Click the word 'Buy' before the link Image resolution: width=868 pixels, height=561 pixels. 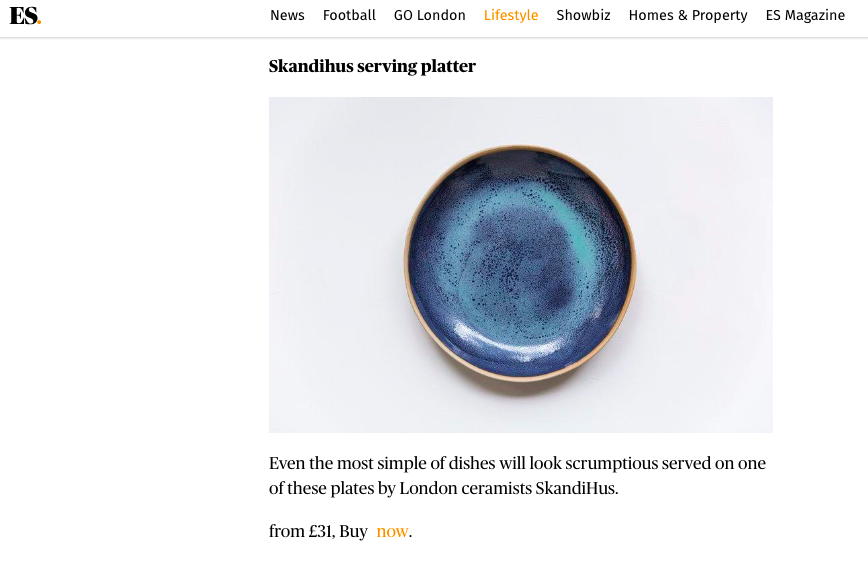[353, 531]
